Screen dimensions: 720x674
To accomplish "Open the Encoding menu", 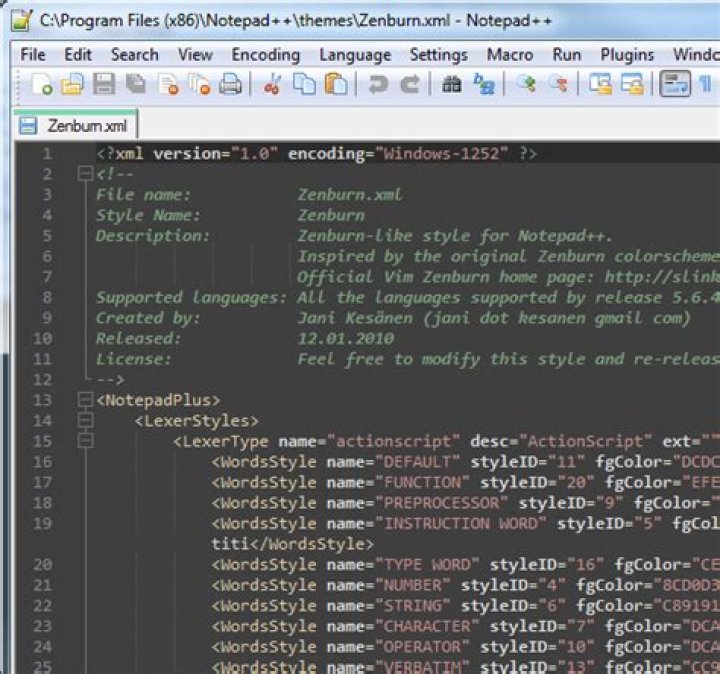I will pyautogui.click(x=265, y=55).
